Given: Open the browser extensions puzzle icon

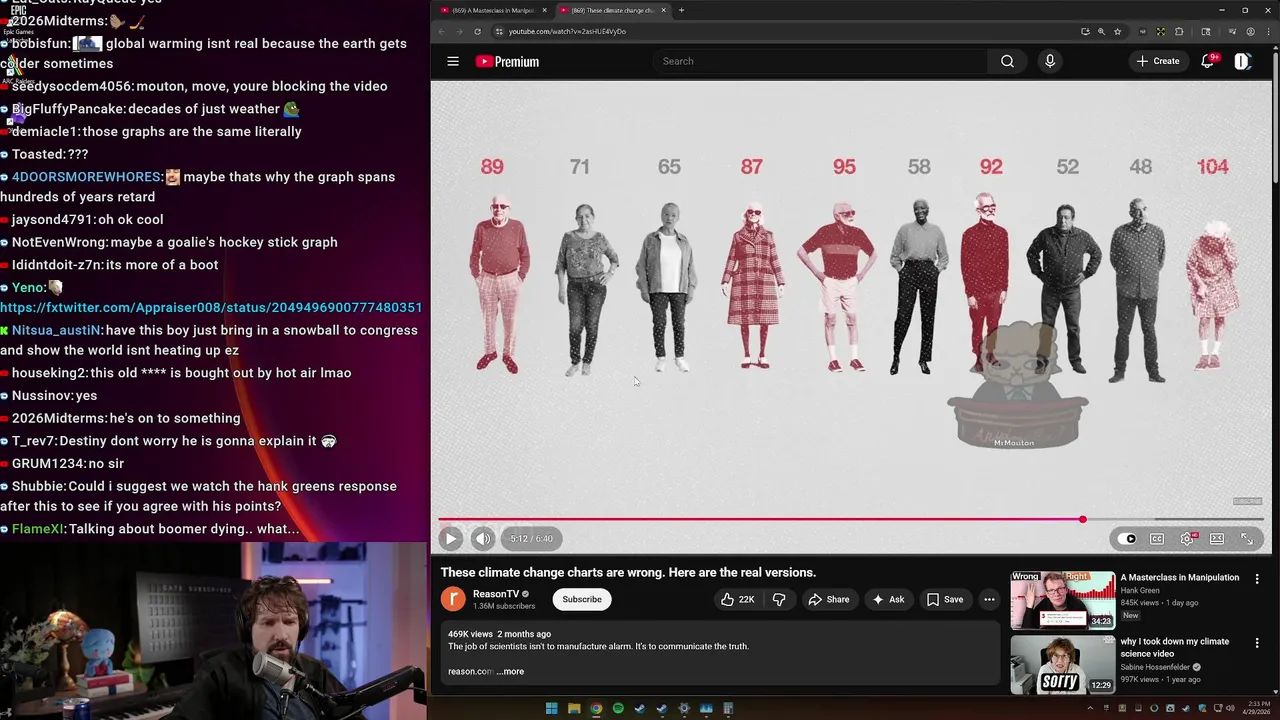Looking at the screenshot, I should point(1179,31).
